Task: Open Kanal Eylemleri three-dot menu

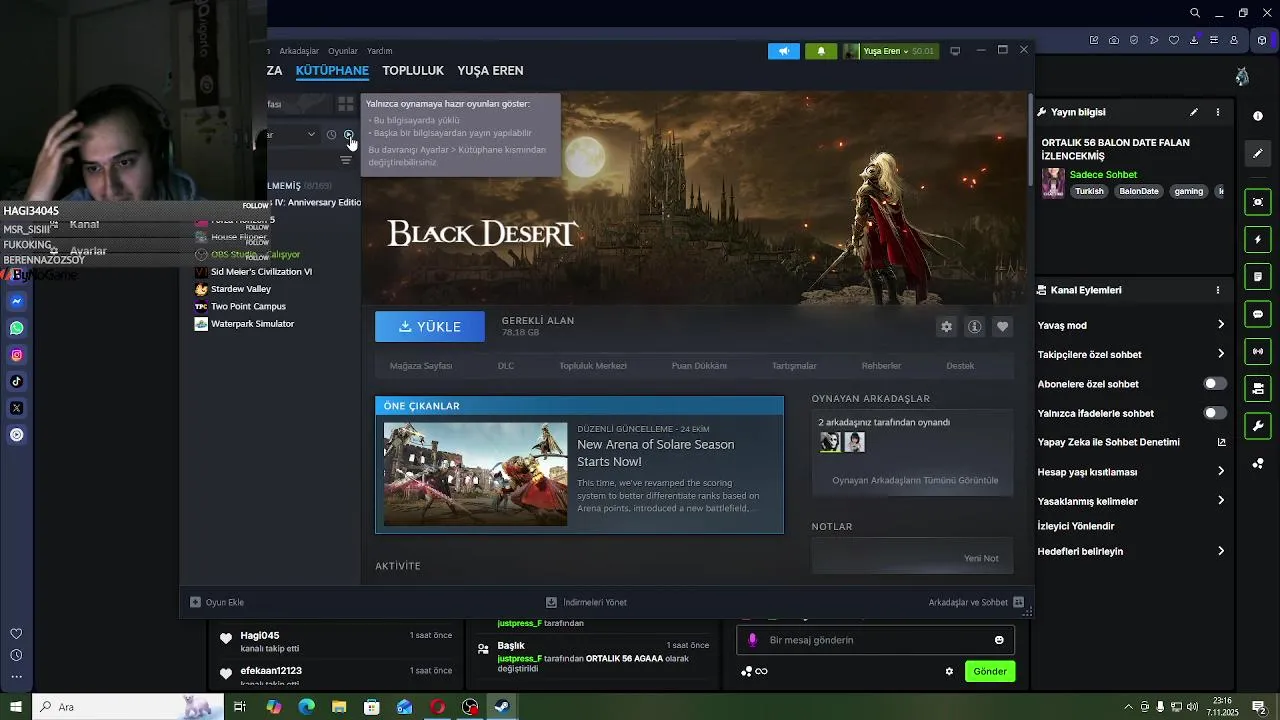Action: click(x=1218, y=290)
